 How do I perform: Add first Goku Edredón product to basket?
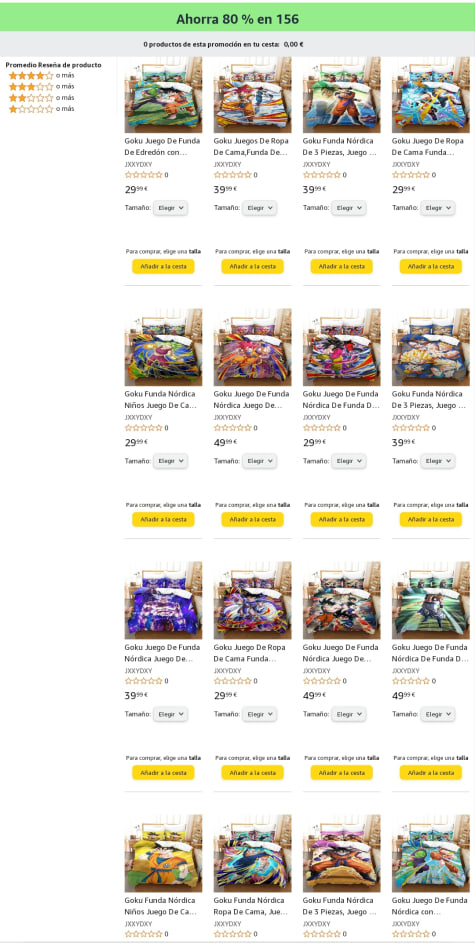point(163,266)
